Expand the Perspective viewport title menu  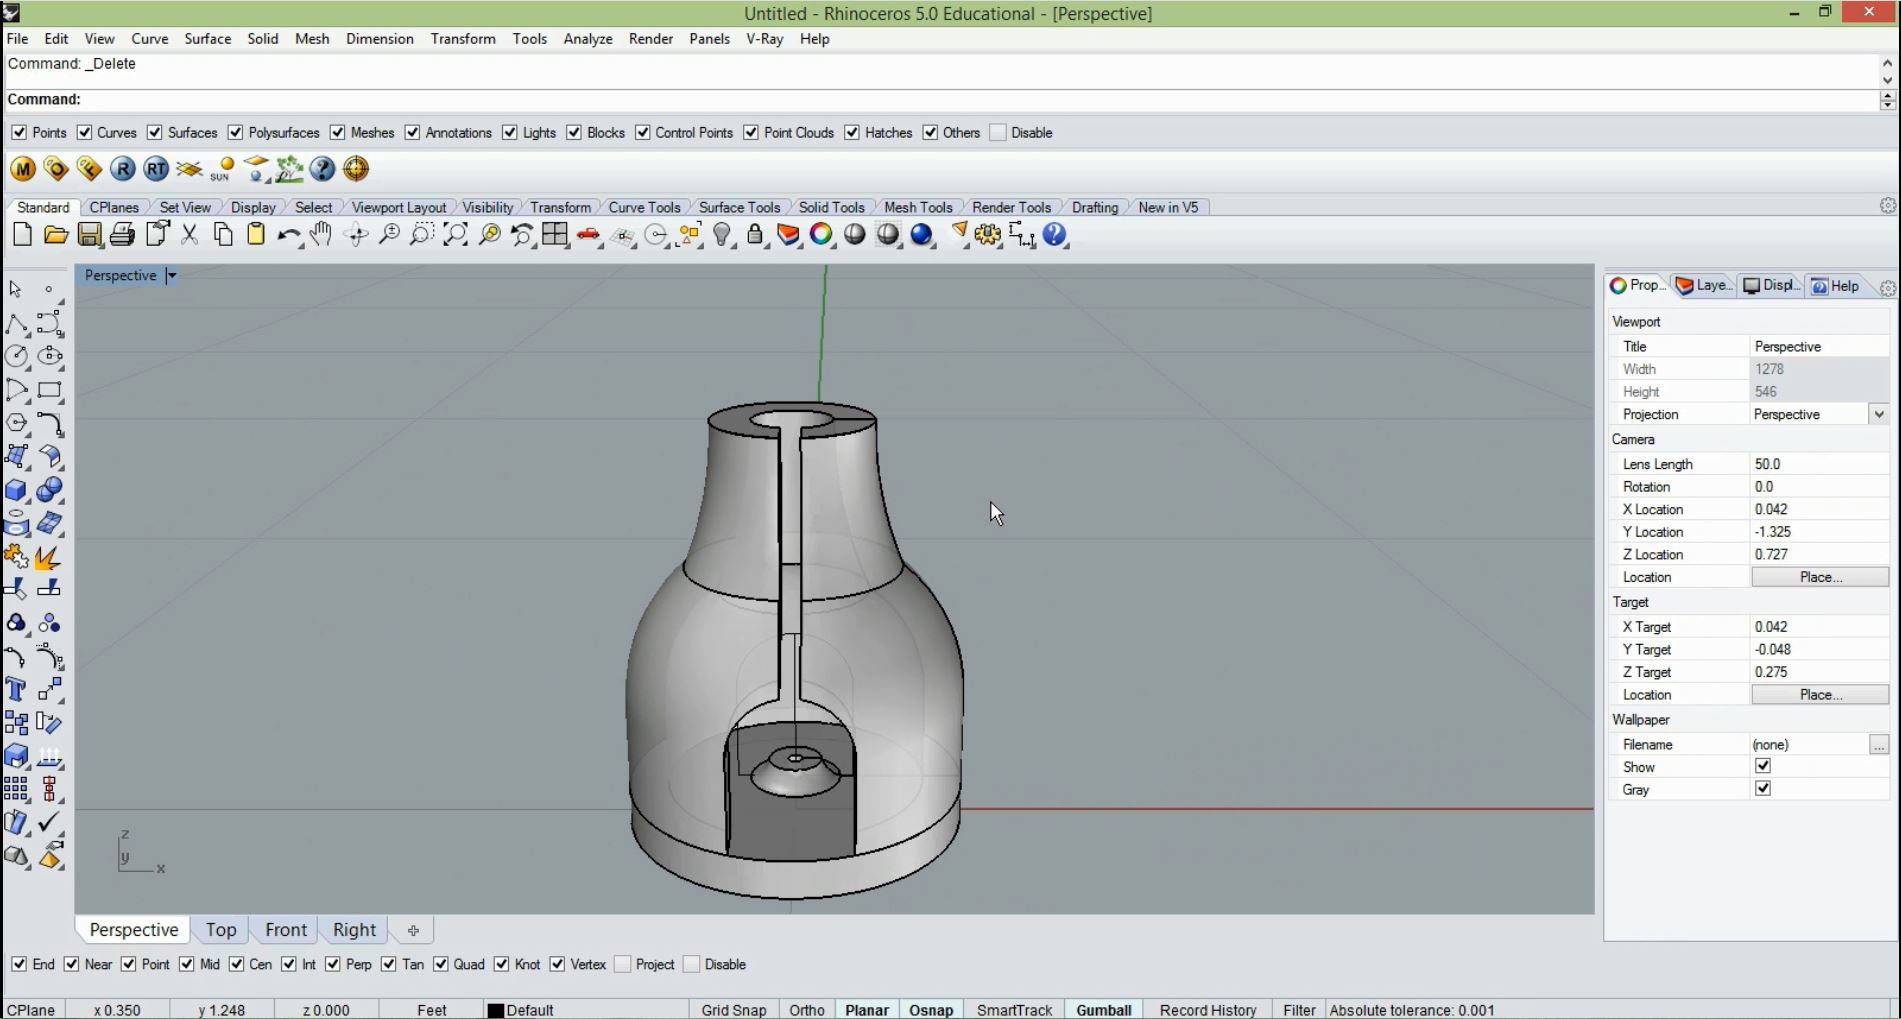click(171, 276)
